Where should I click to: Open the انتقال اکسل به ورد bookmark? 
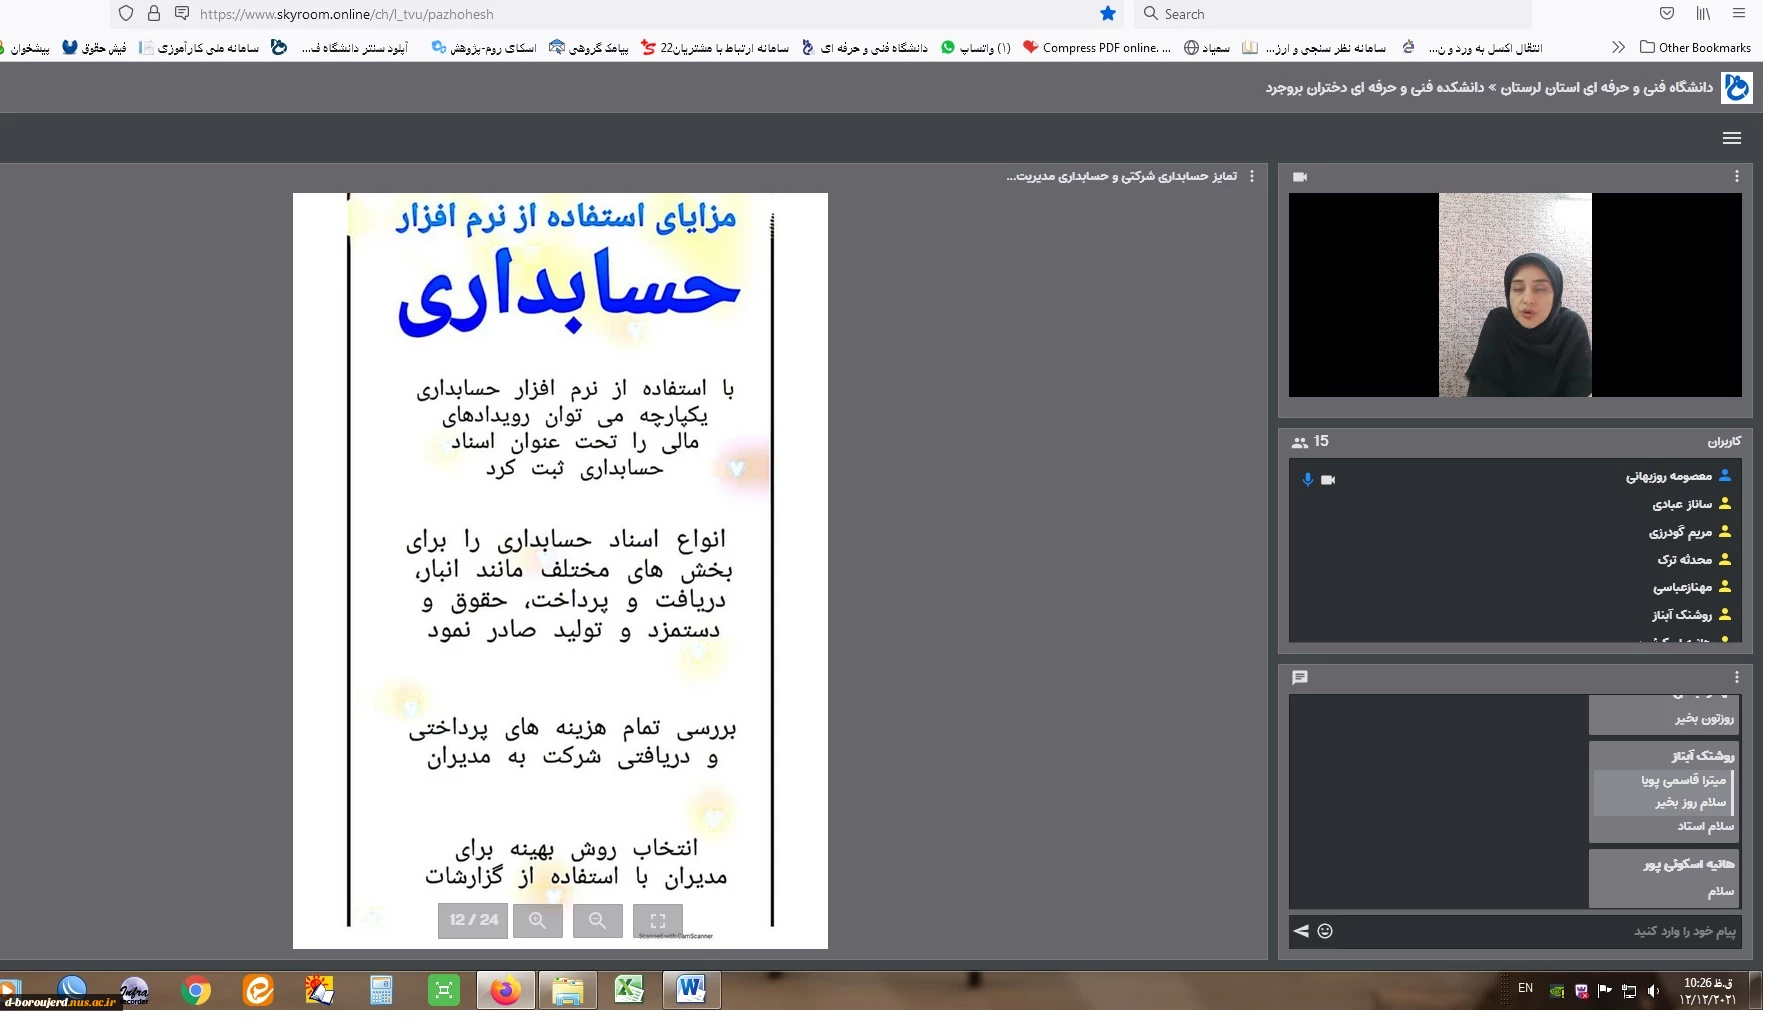(x=1472, y=47)
